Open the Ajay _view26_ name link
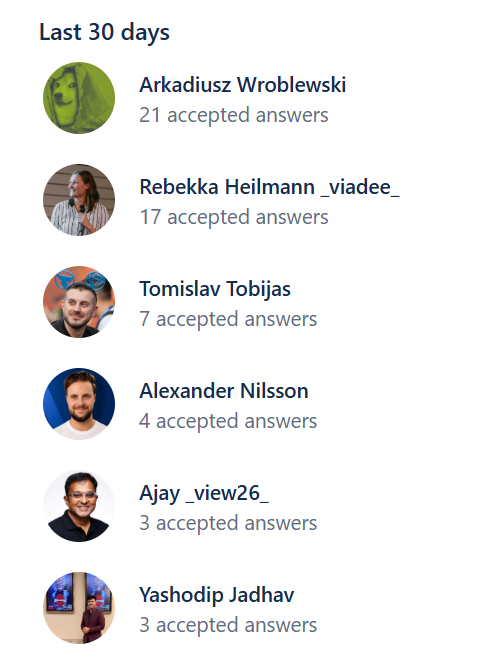 (204, 494)
